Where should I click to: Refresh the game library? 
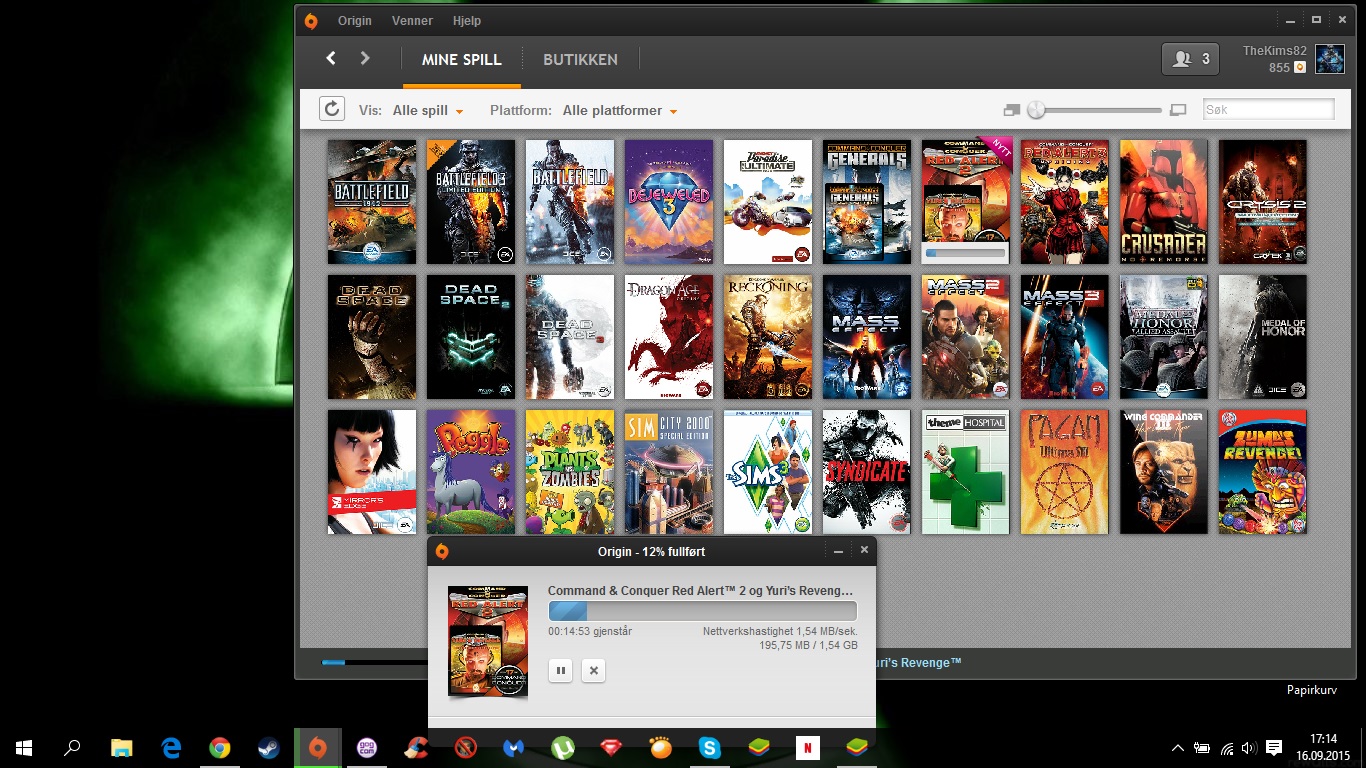click(x=332, y=109)
